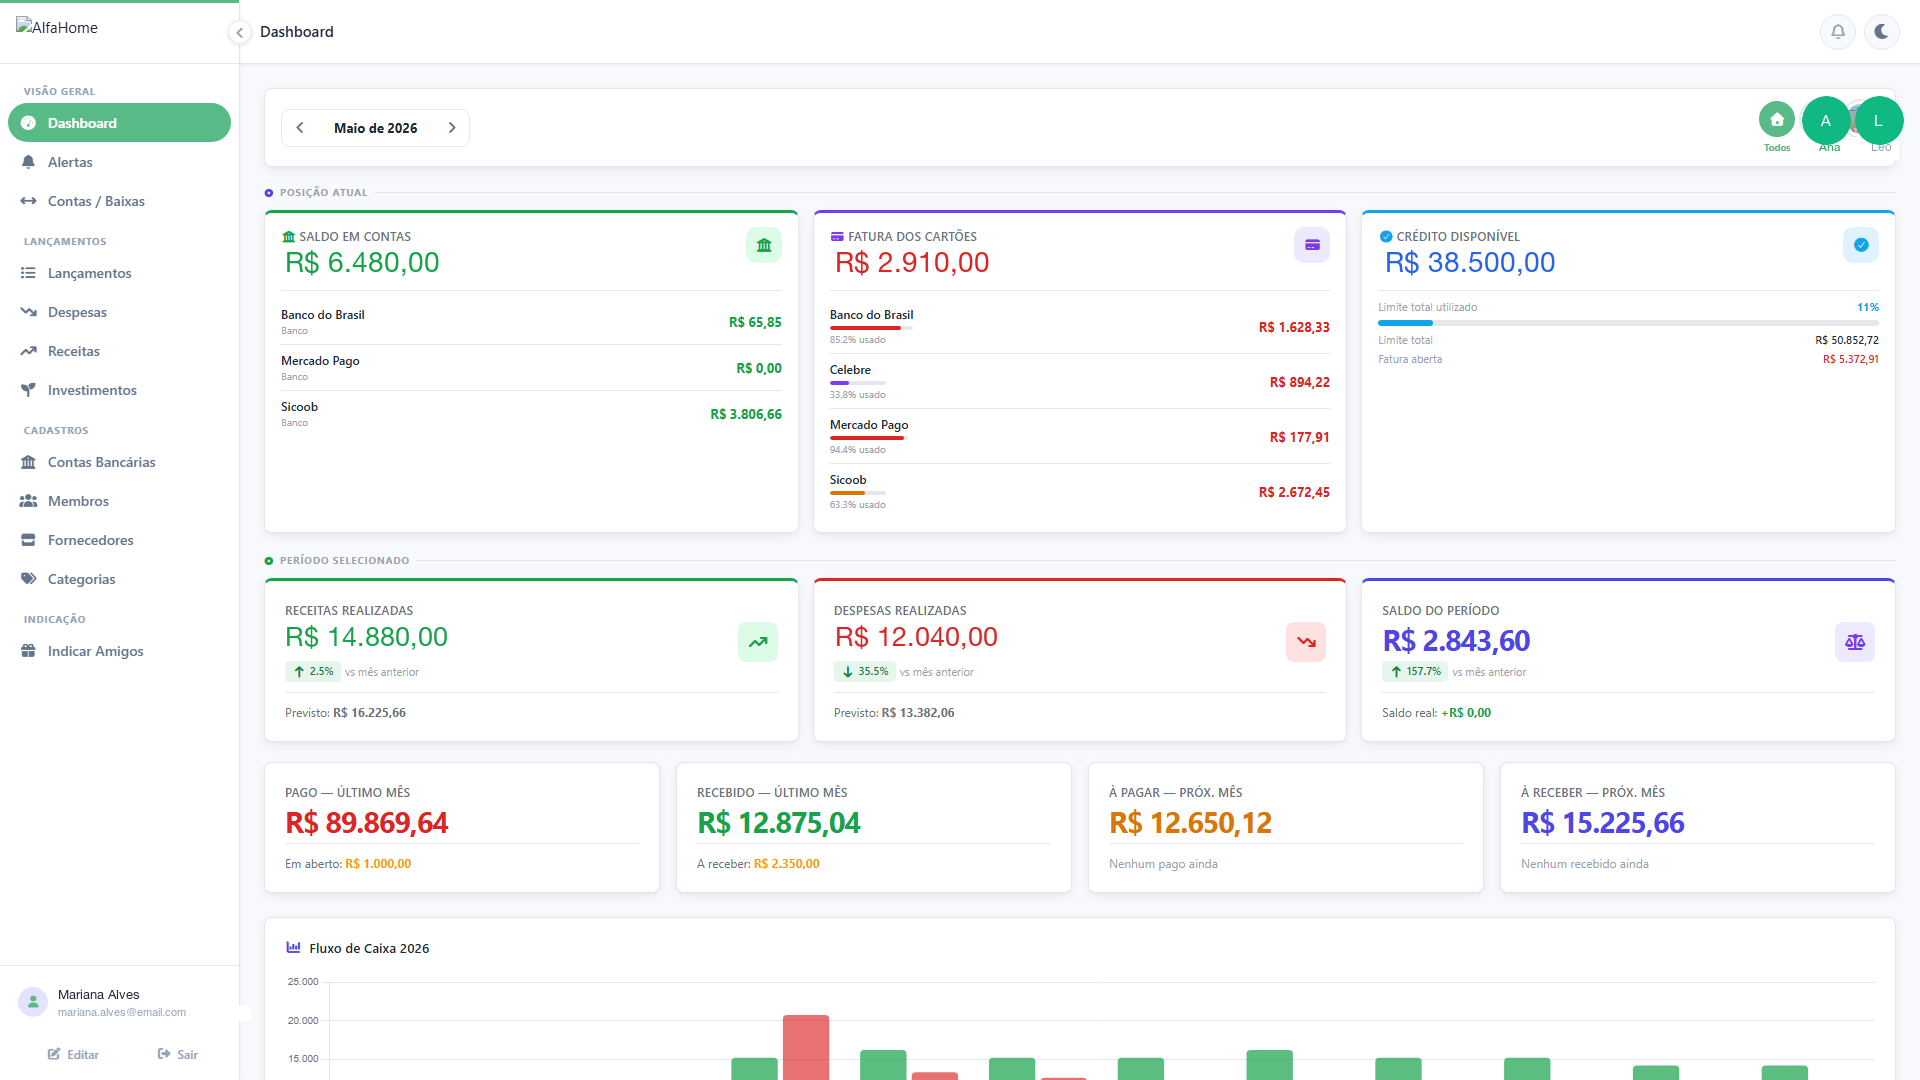Viewport: 1920px width, 1080px height.
Task: Click mariana.alves@email.com address
Action: tap(122, 1012)
